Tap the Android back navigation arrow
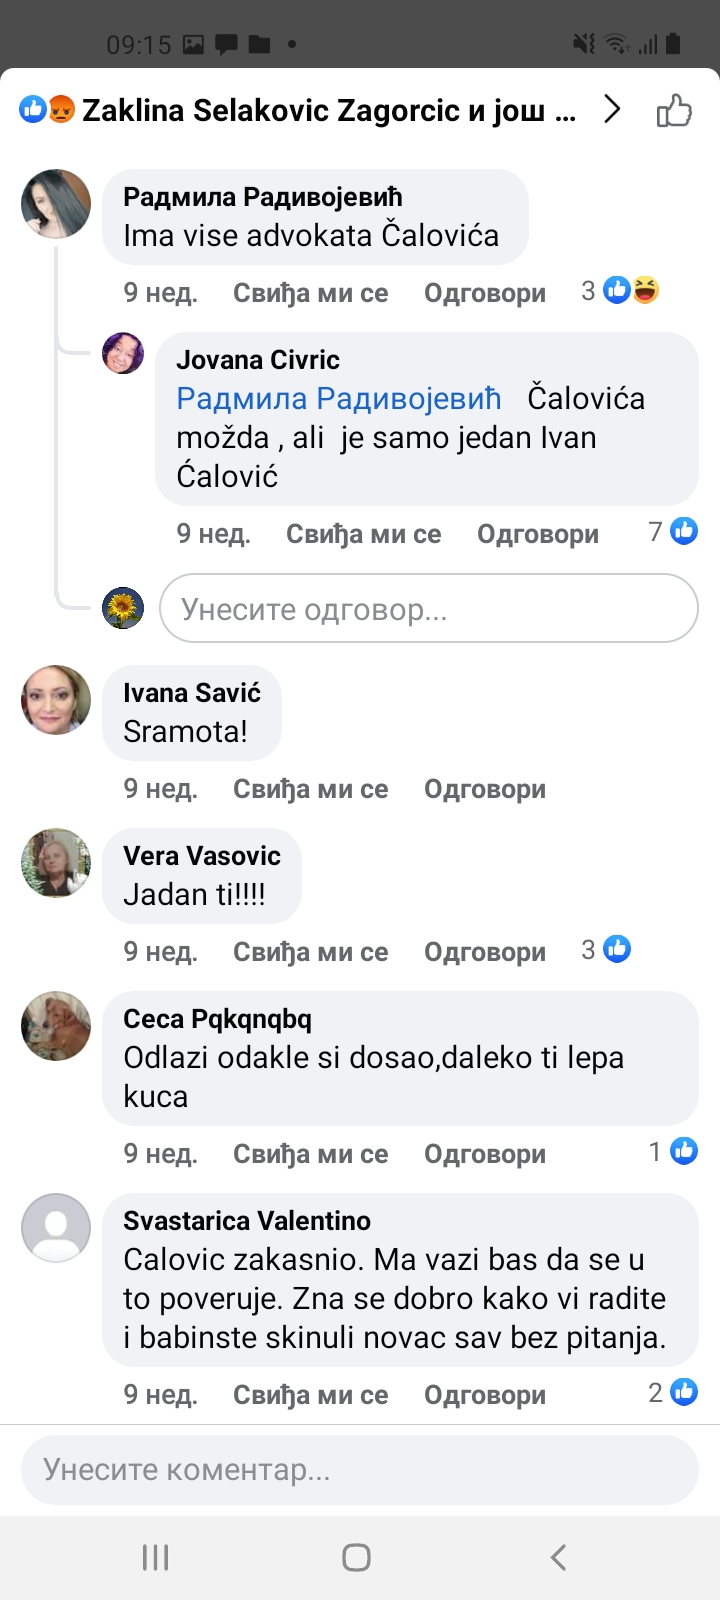This screenshot has width=720, height=1600. pos(559,1557)
